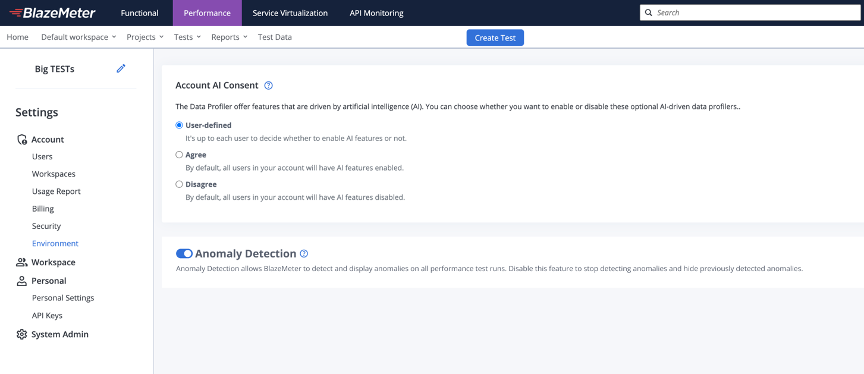Click the Account AI Consent heading
This screenshot has height=374, width=864.
pyautogui.click(x=217, y=85)
